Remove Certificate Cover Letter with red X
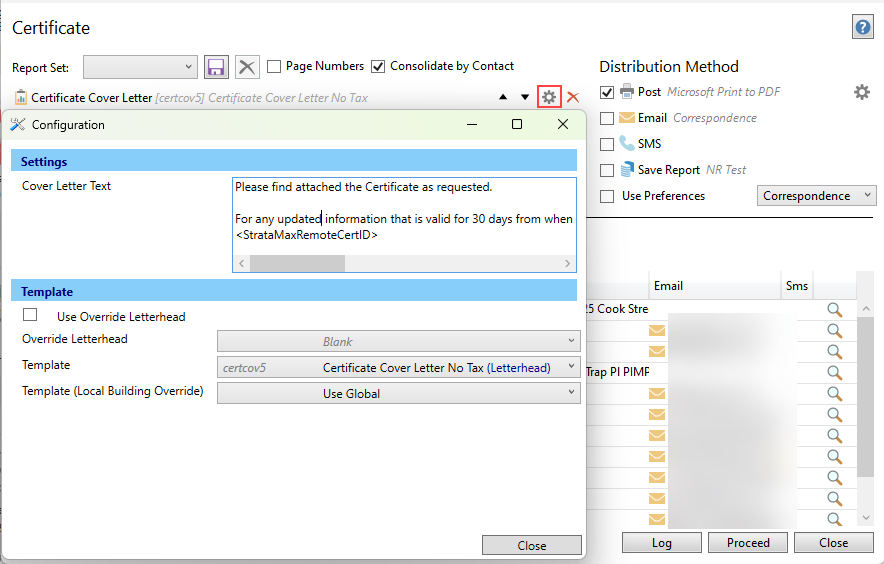 (x=573, y=97)
